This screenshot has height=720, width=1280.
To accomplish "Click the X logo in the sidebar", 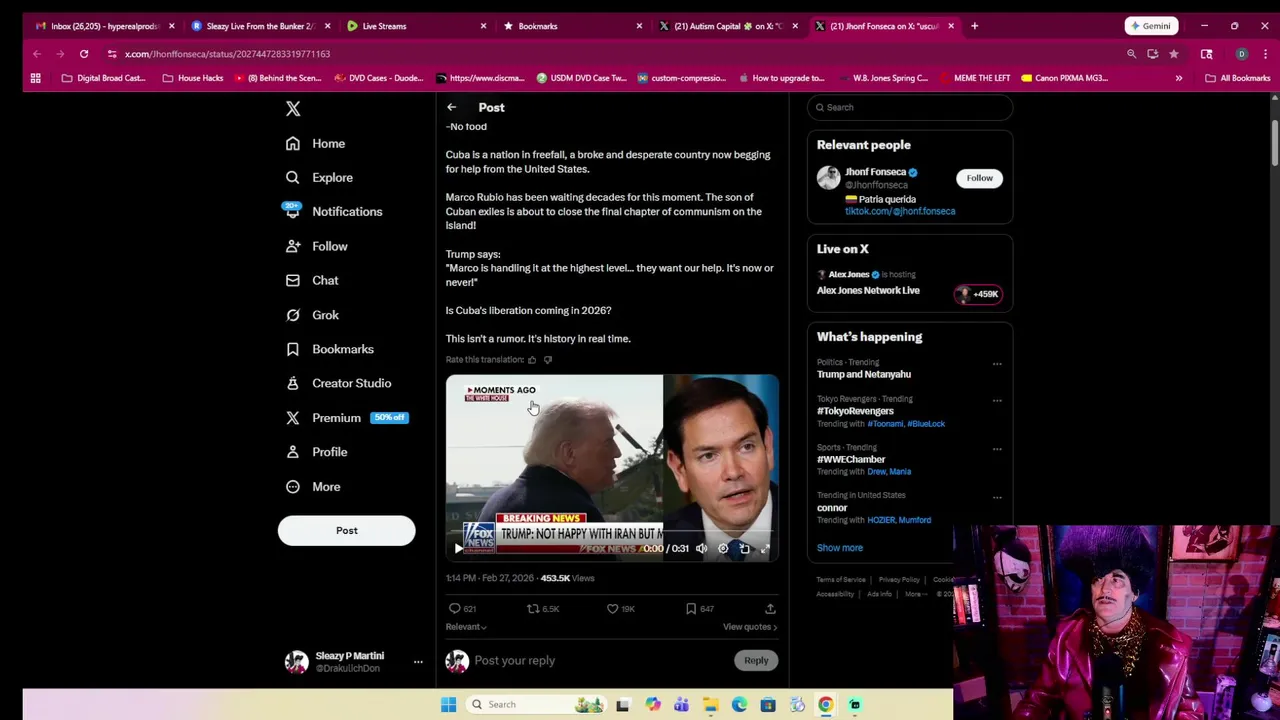I will pyautogui.click(x=293, y=108).
